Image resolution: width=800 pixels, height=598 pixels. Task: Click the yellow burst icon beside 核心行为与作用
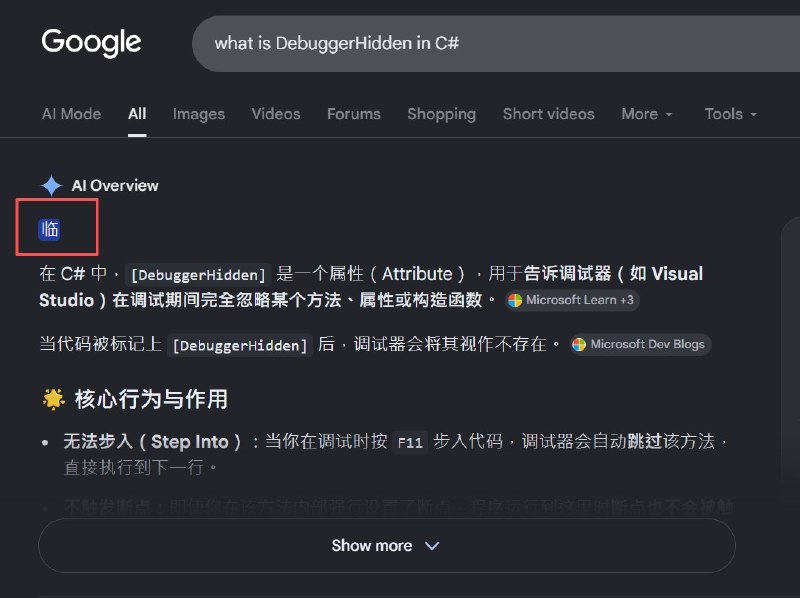(x=54, y=399)
